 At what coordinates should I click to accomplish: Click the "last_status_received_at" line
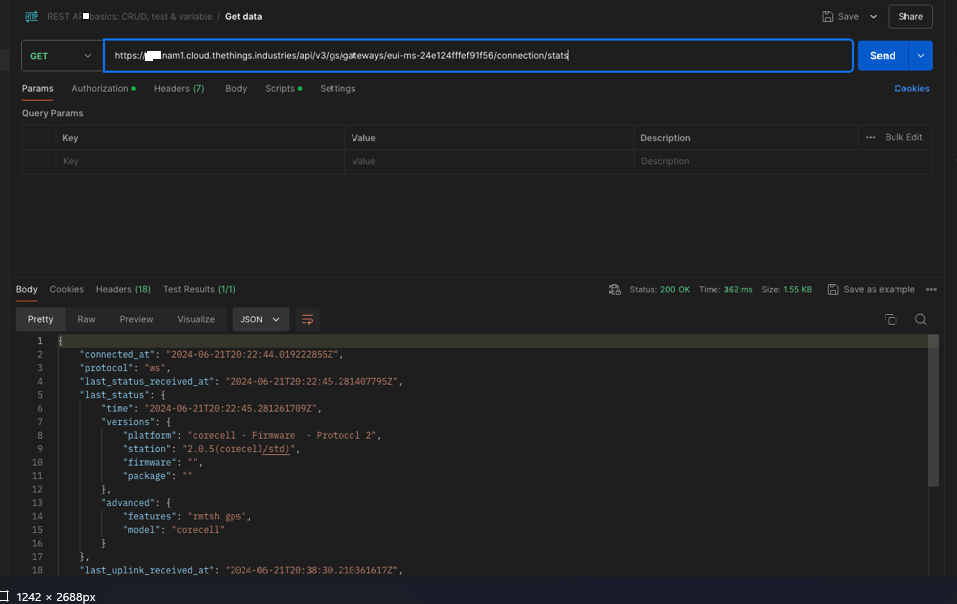[241, 381]
